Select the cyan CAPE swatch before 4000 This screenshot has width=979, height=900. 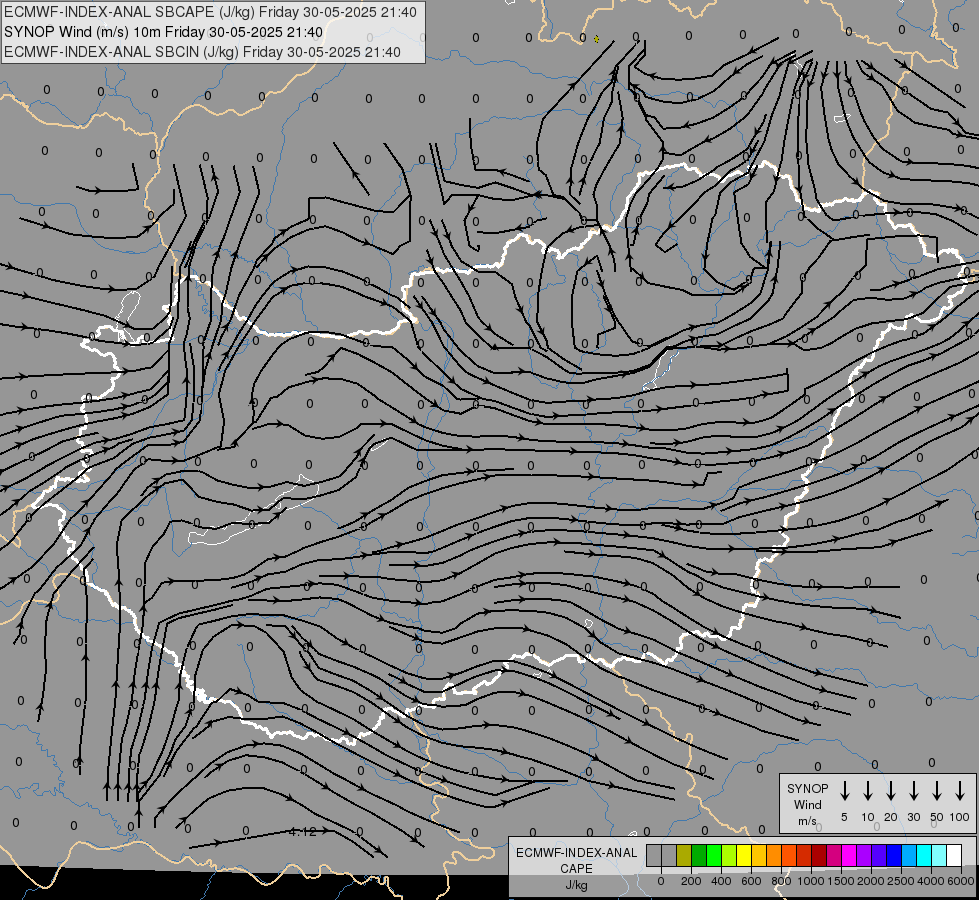[x=923, y=855]
